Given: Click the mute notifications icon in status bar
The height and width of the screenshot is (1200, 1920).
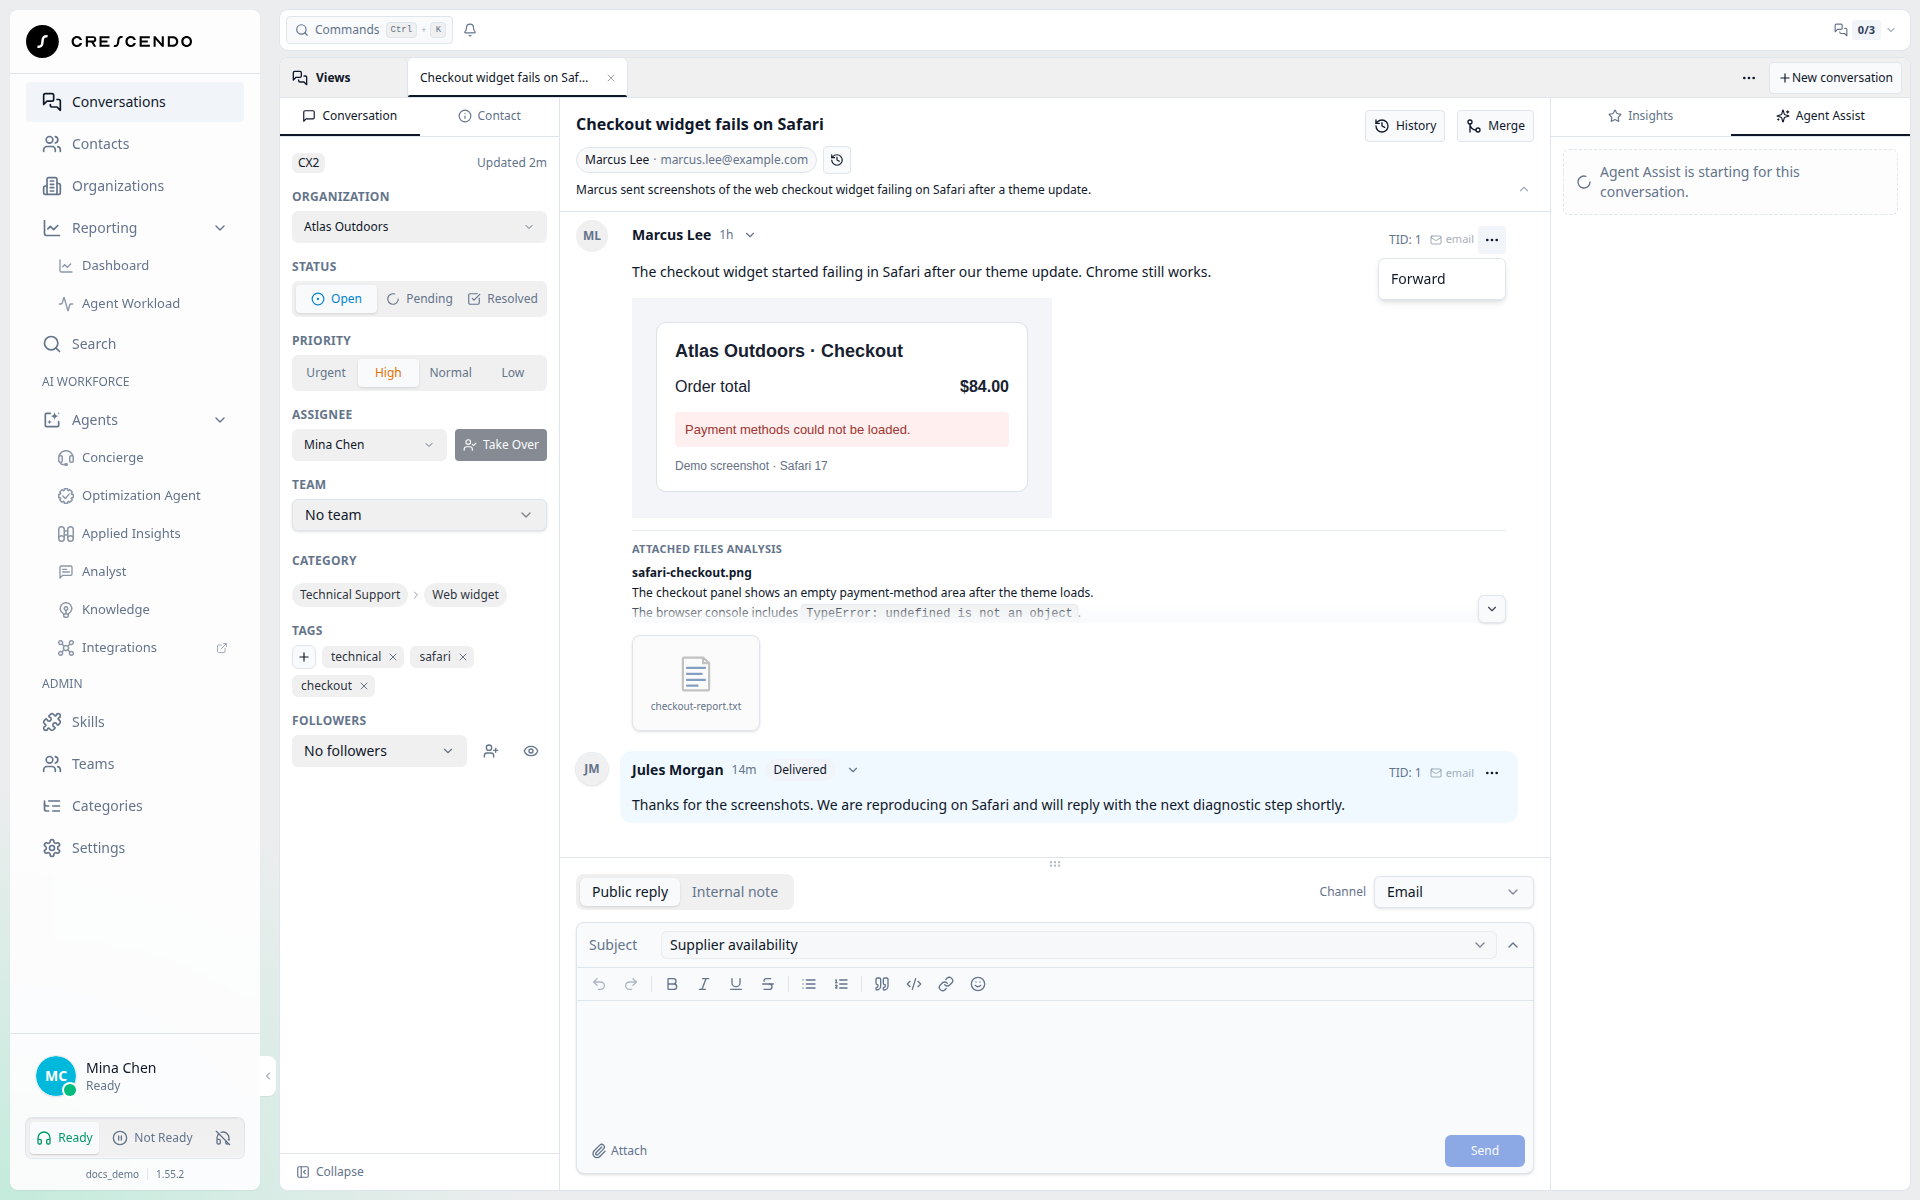Looking at the screenshot, I should (223, 1138).
